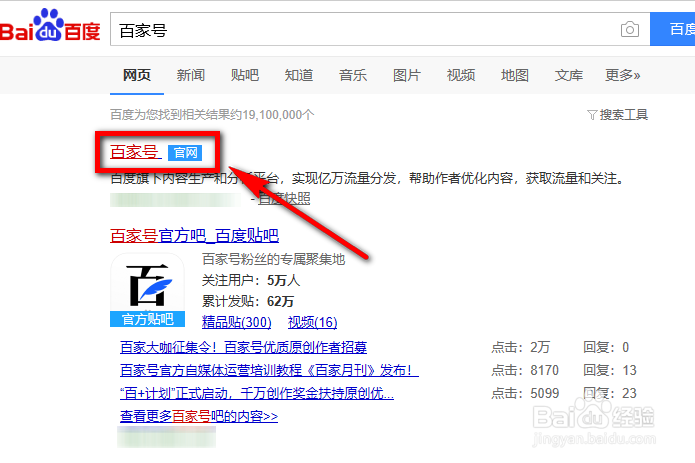695x463 pixels.
Task: Click 点击：5099 value
Action: point(525,393)
